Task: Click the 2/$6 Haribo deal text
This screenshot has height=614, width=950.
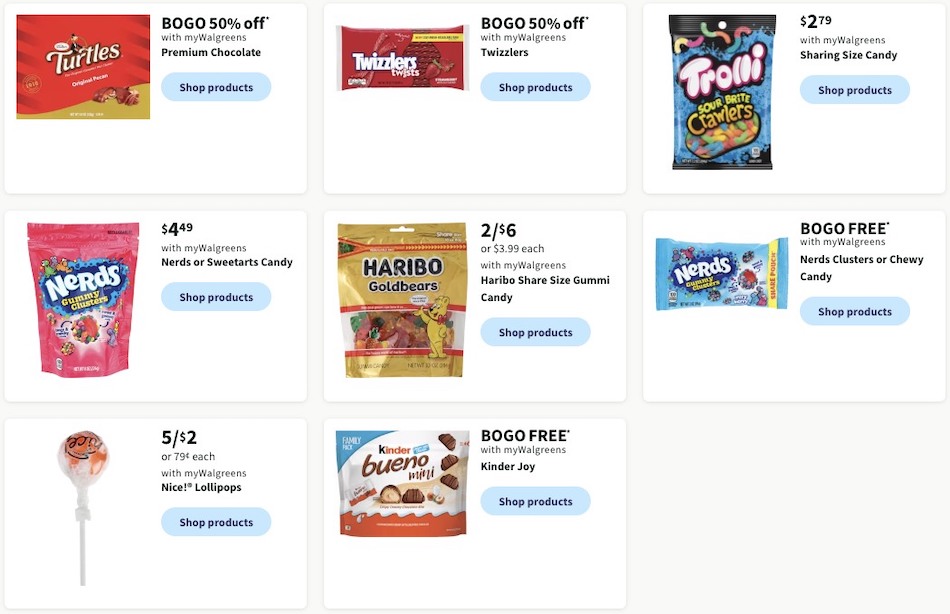Action: coord(500,230)
